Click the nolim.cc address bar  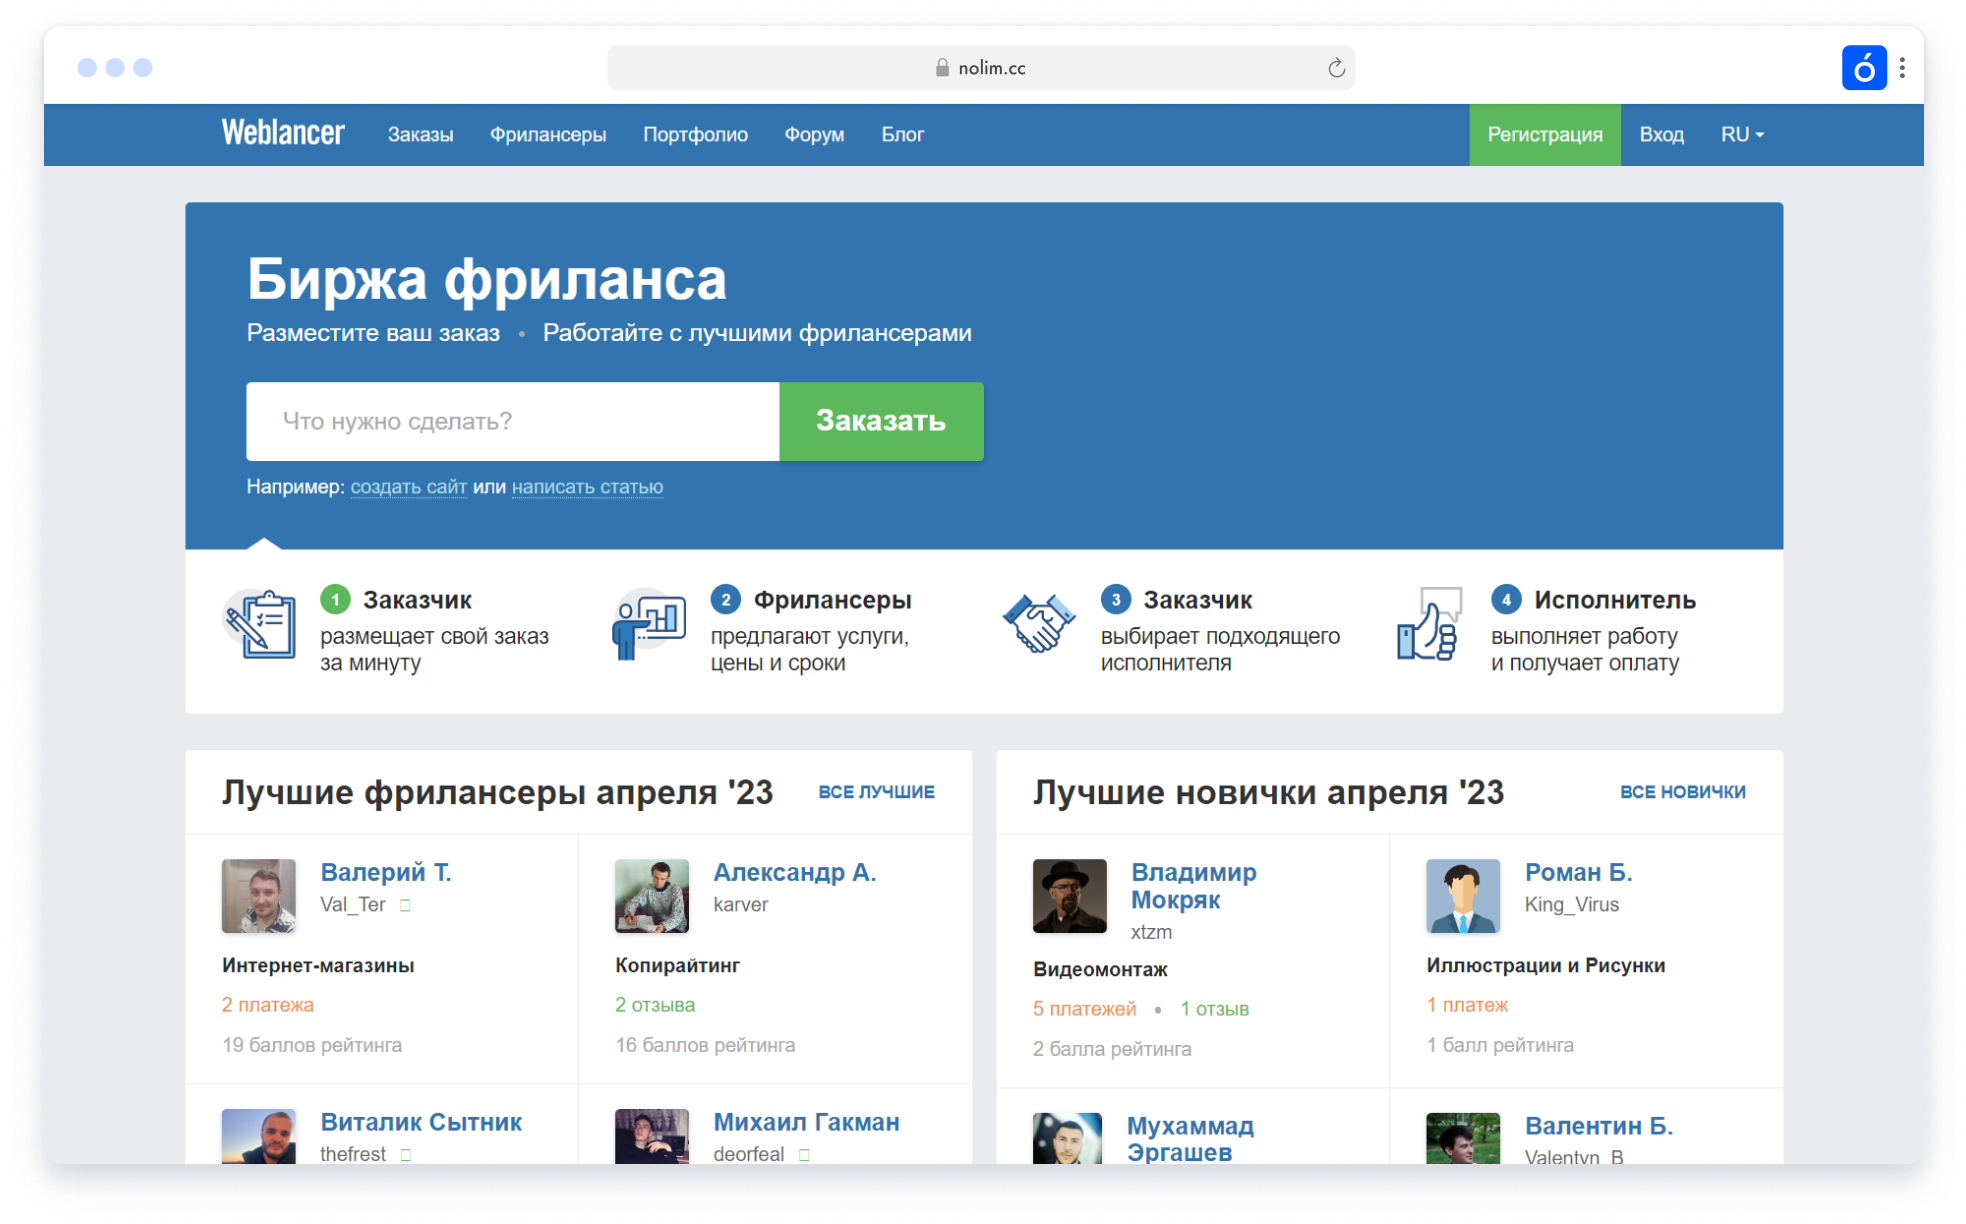(x=980, y=68)
